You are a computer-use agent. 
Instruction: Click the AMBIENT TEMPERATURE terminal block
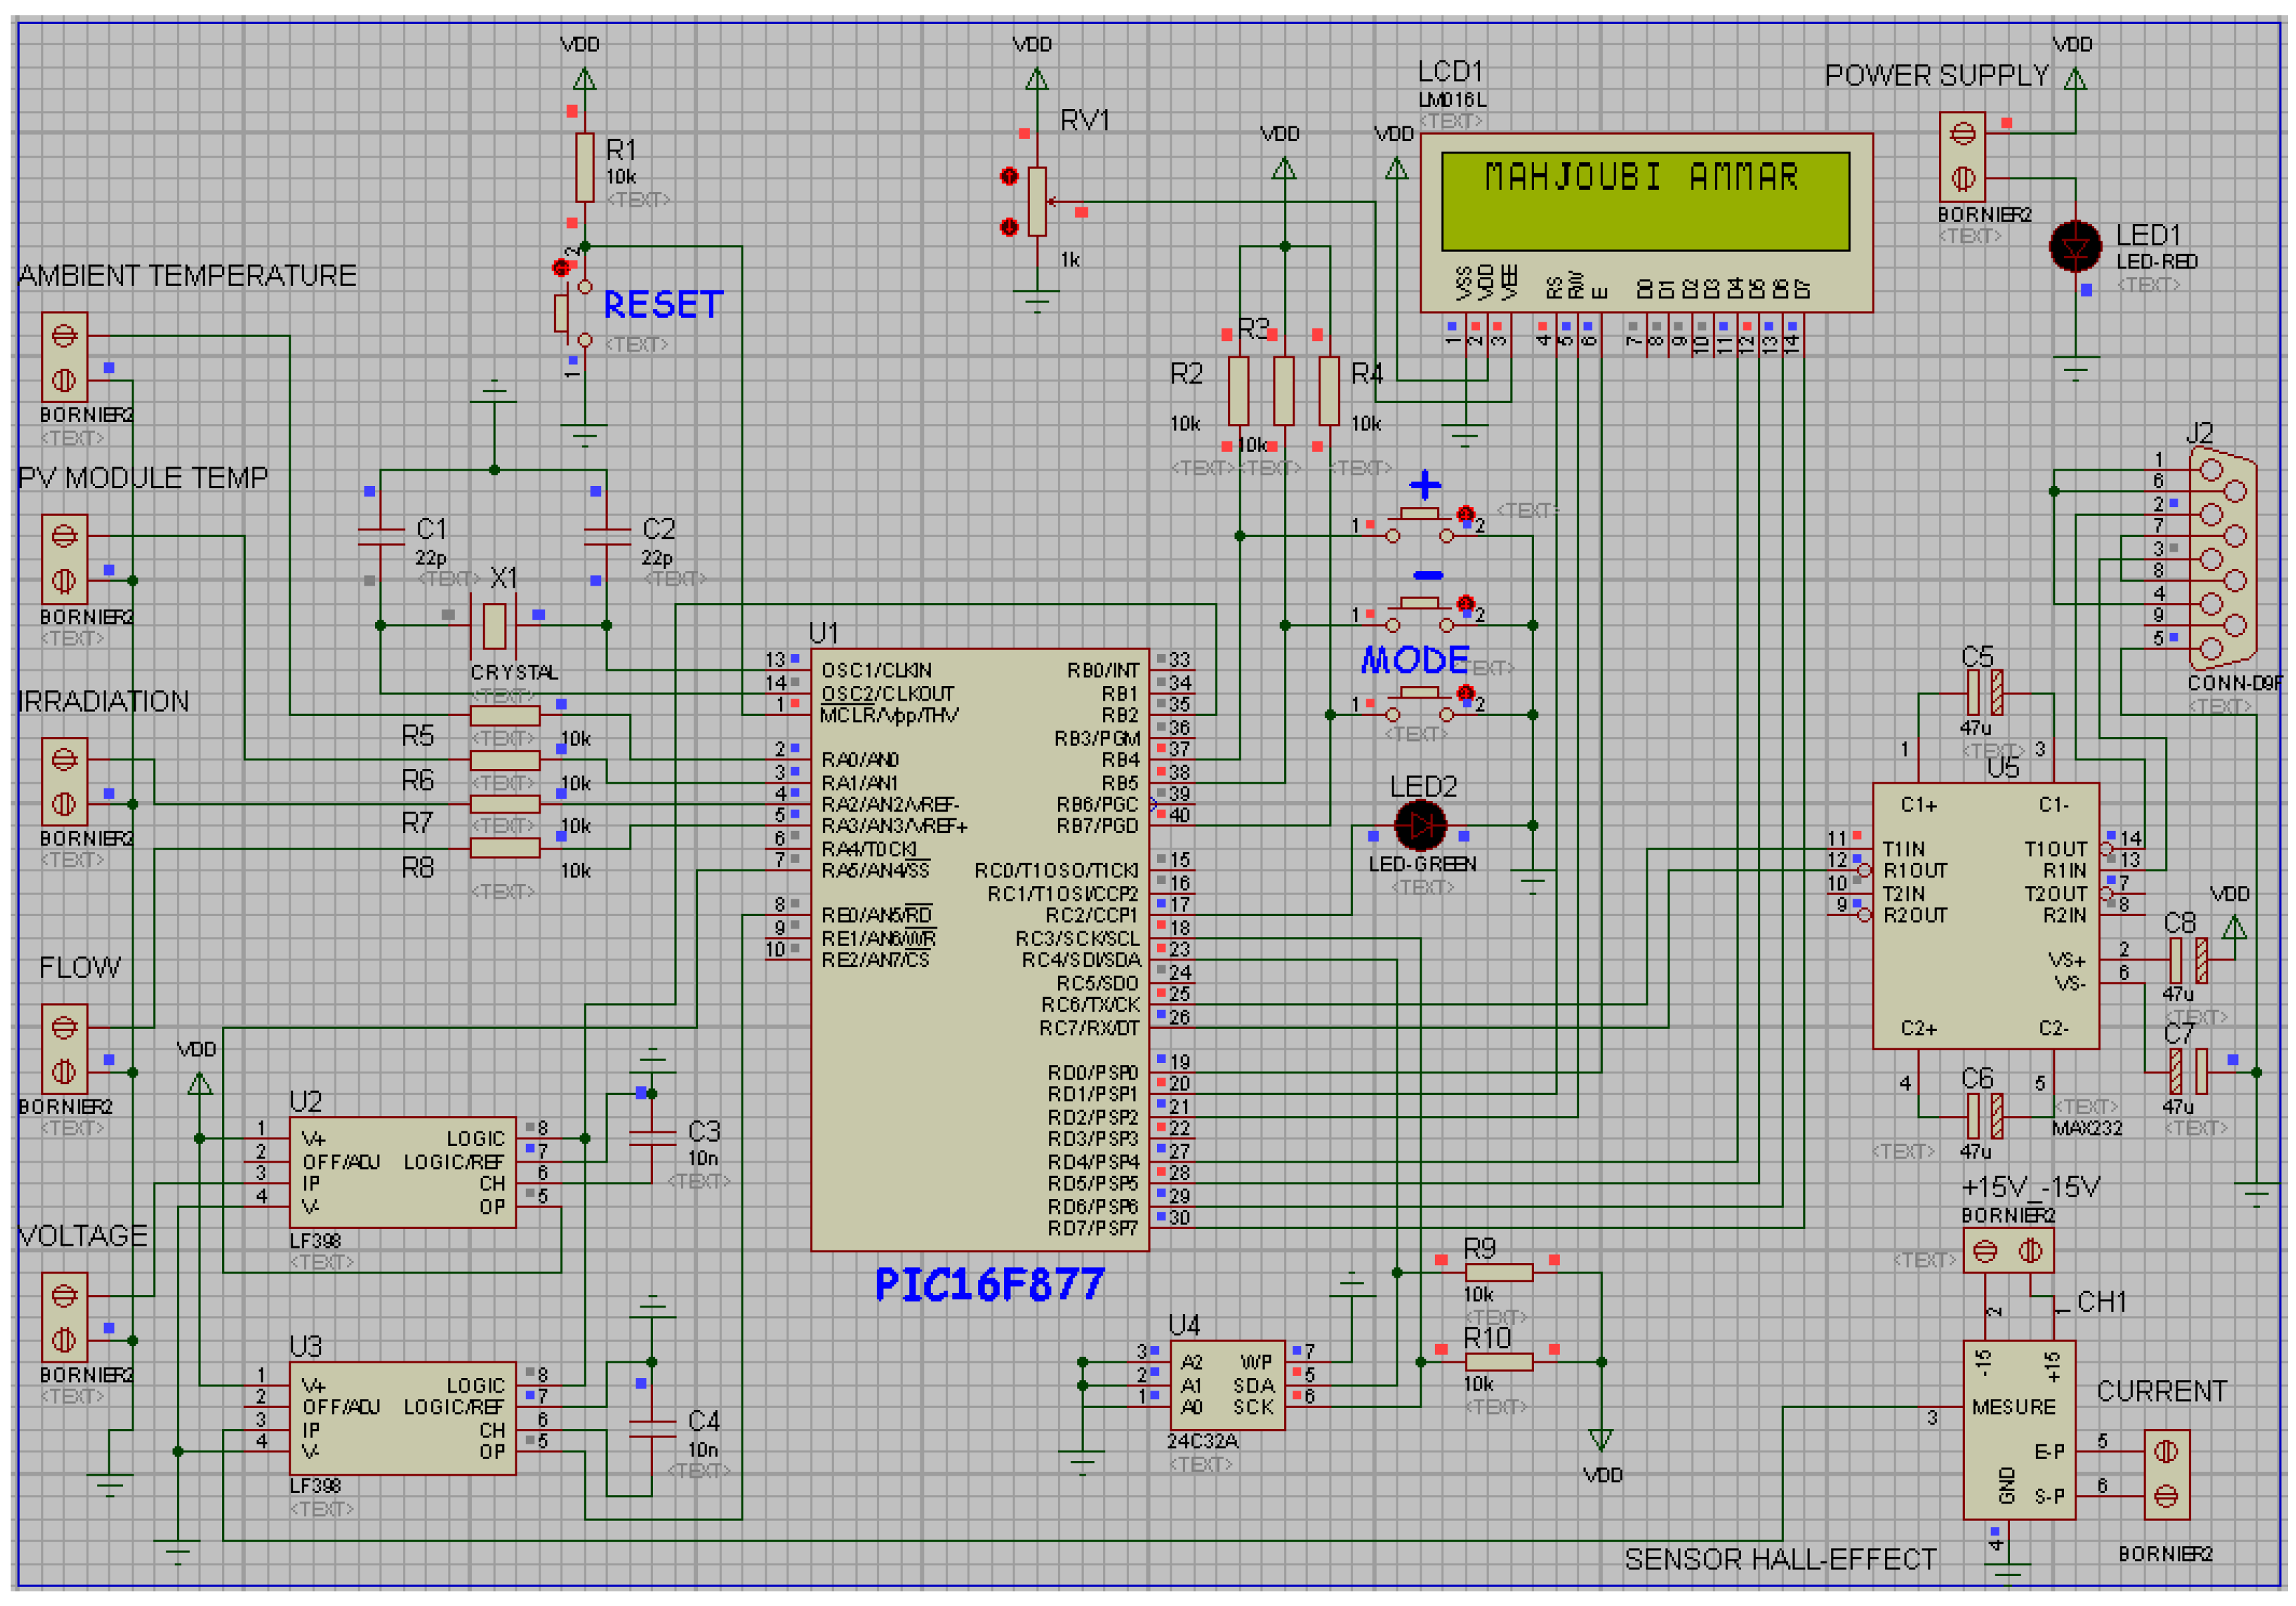(65, 357)
